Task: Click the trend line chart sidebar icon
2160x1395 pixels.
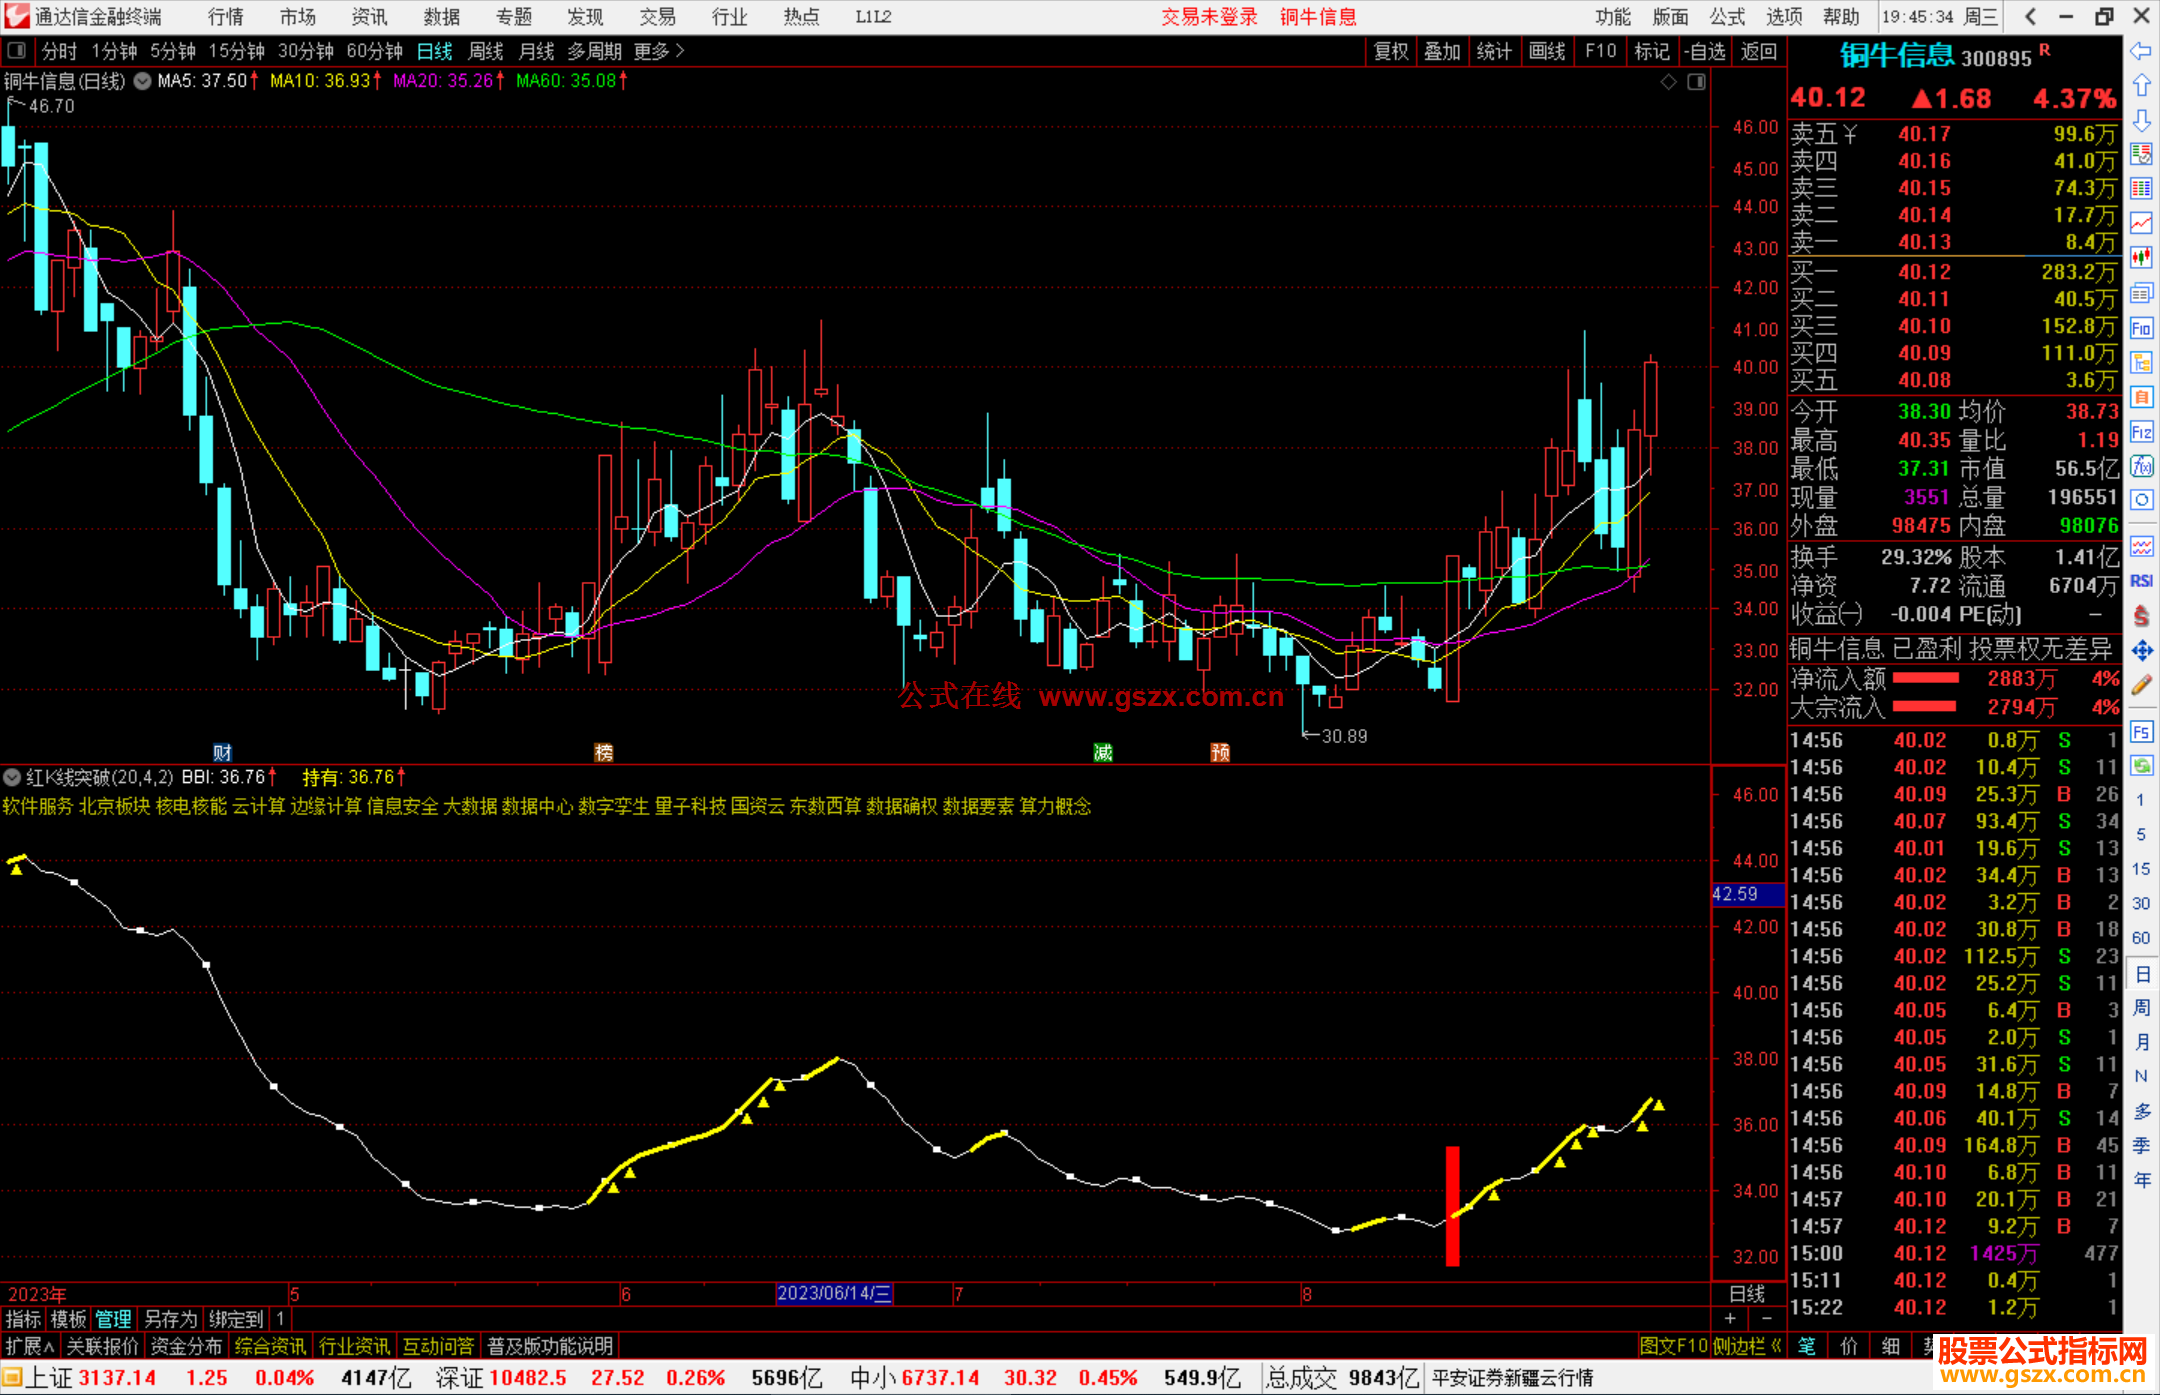Action: [2141, 223]
